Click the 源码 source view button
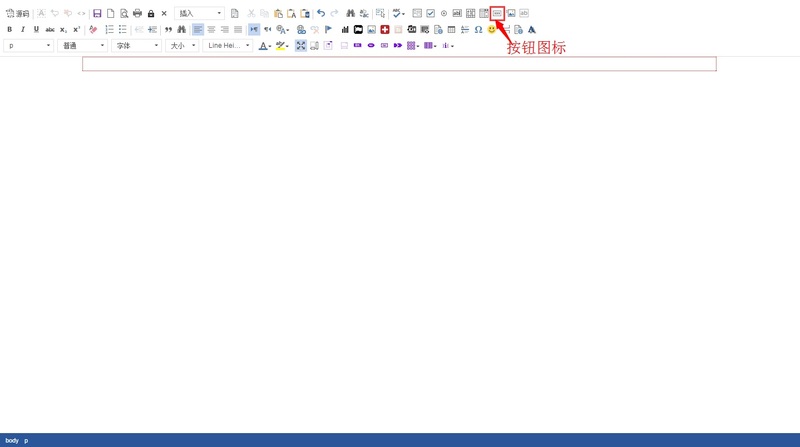The height and width of the screenshot is (447, 800). [x=18, y=14]
